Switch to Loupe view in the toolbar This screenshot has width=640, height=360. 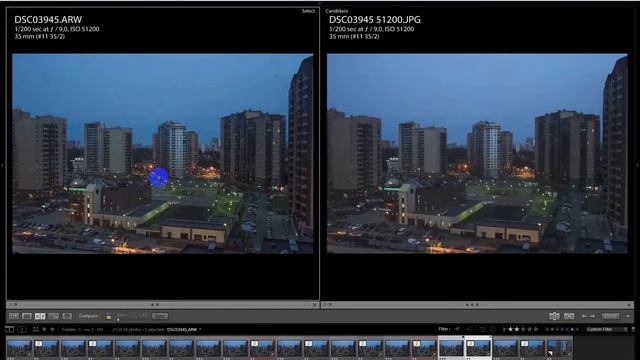pyautogui.click(x=27, y=316)
